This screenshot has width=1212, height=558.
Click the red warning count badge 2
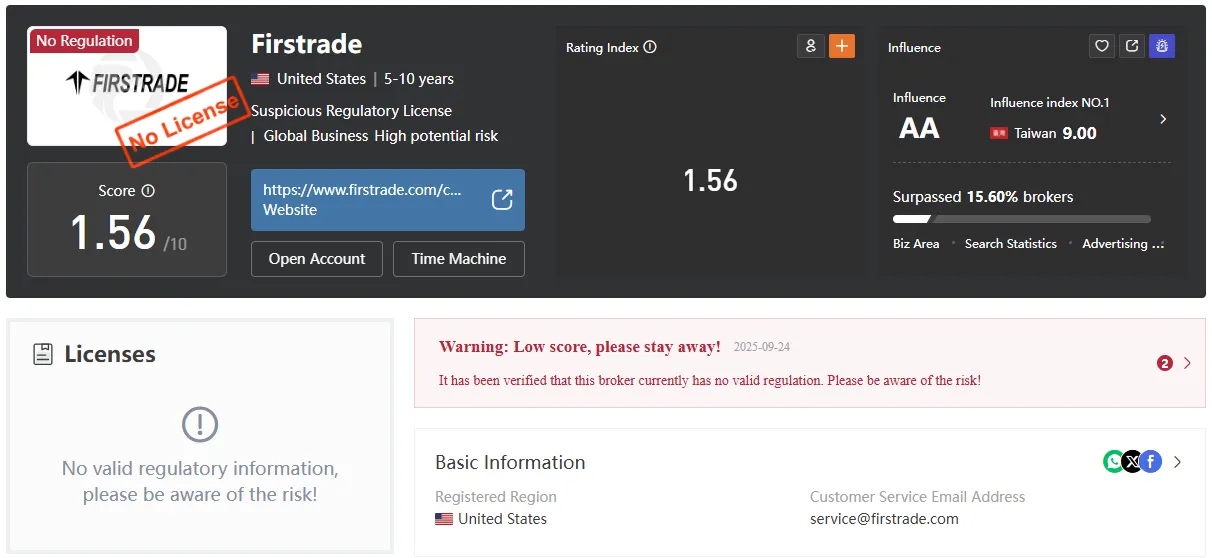[1164, 363]
